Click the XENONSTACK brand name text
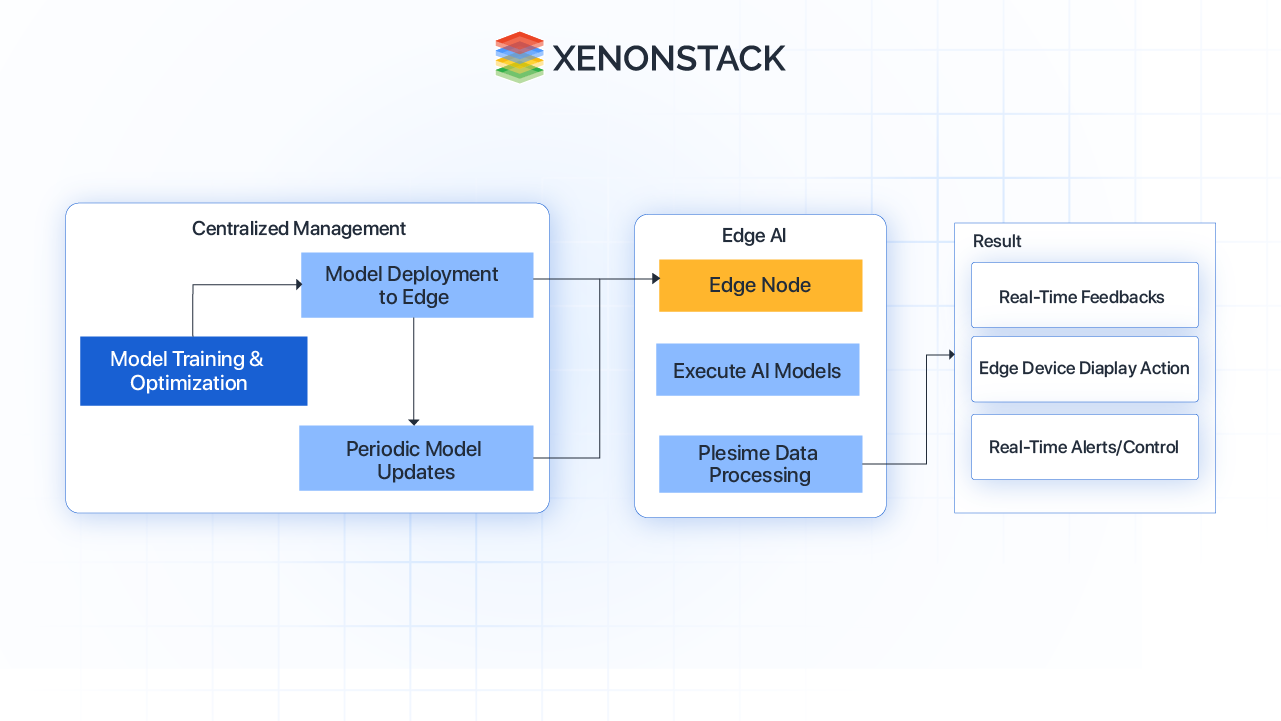This screenshot has height=721, width=1281. [x=668, y=58]
